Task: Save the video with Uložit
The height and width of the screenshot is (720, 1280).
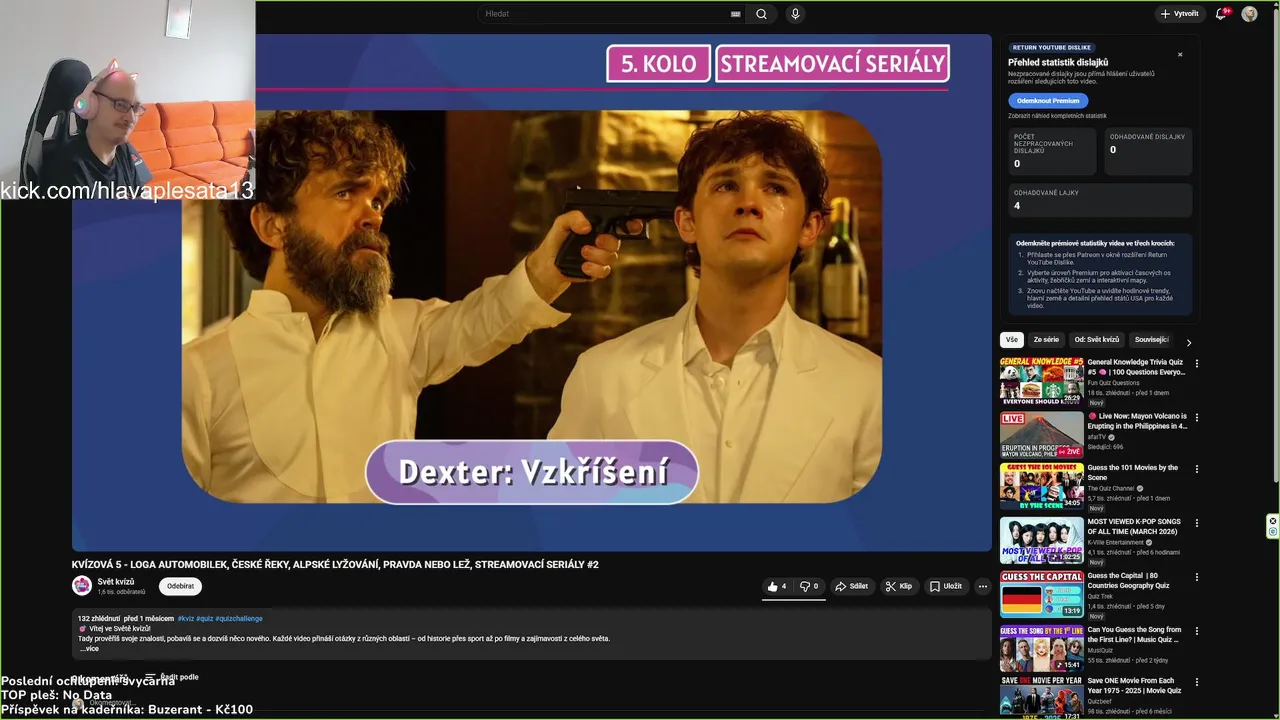Action: [946, 587]
